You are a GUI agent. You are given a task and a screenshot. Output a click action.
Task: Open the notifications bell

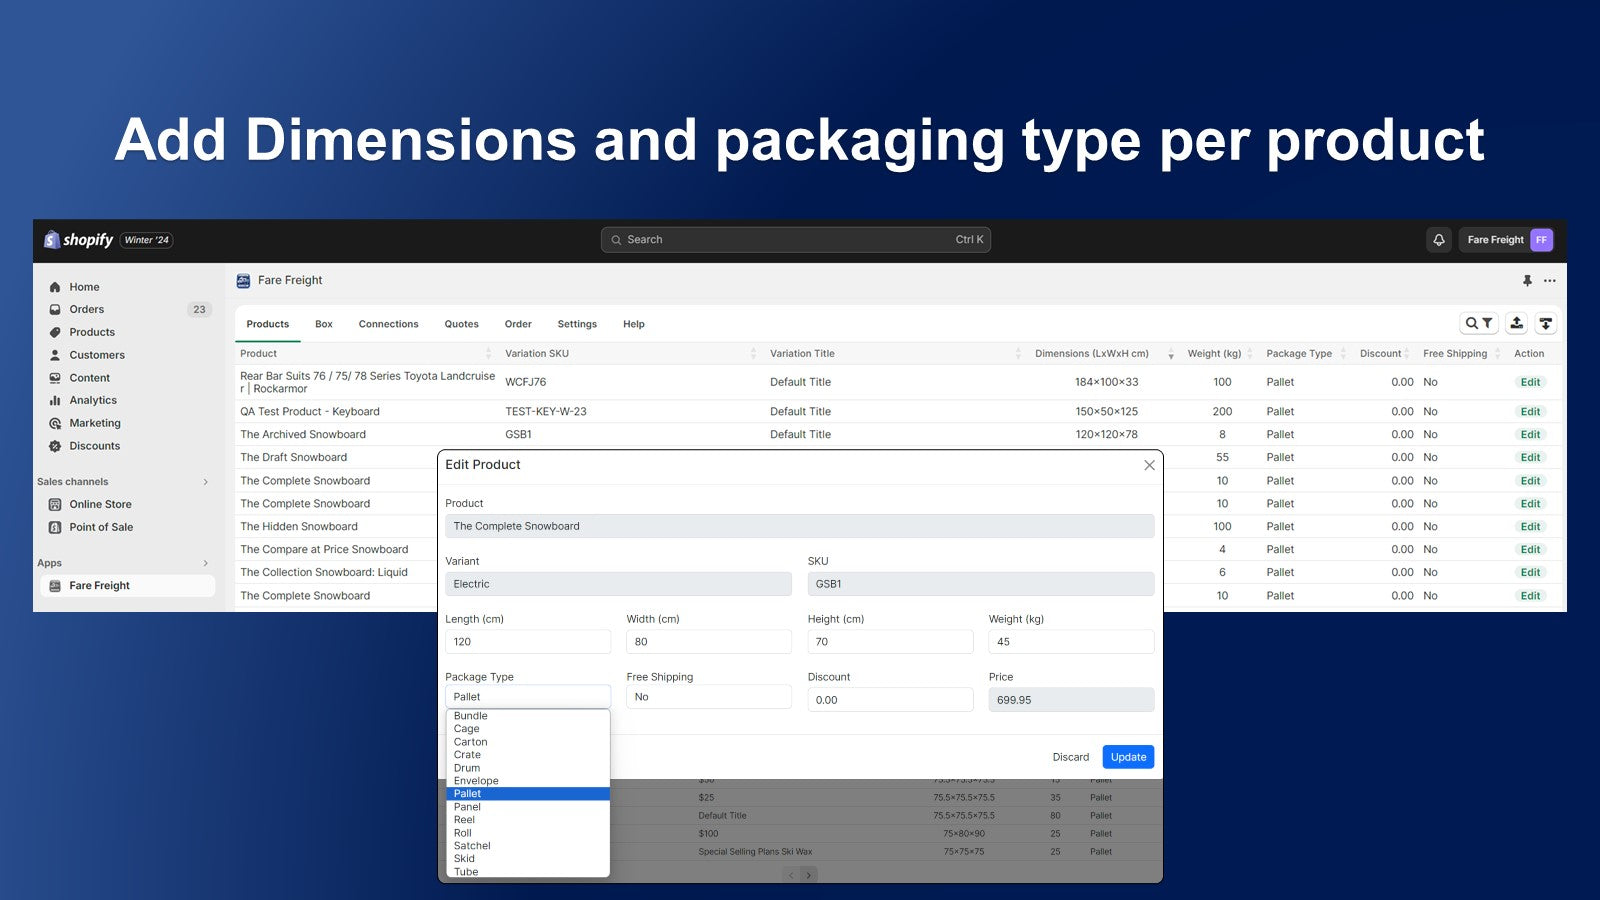click(1438, 240)
